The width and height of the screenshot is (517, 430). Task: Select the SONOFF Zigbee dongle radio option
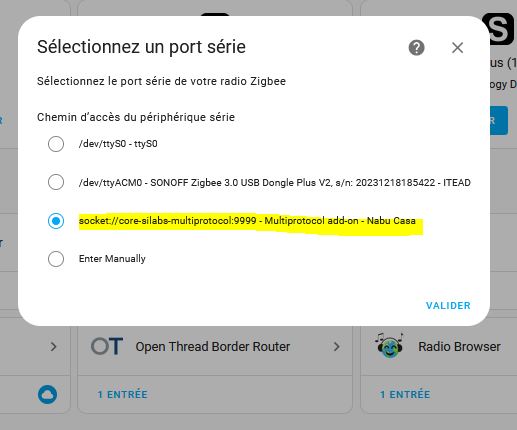[x=56, y=182]
